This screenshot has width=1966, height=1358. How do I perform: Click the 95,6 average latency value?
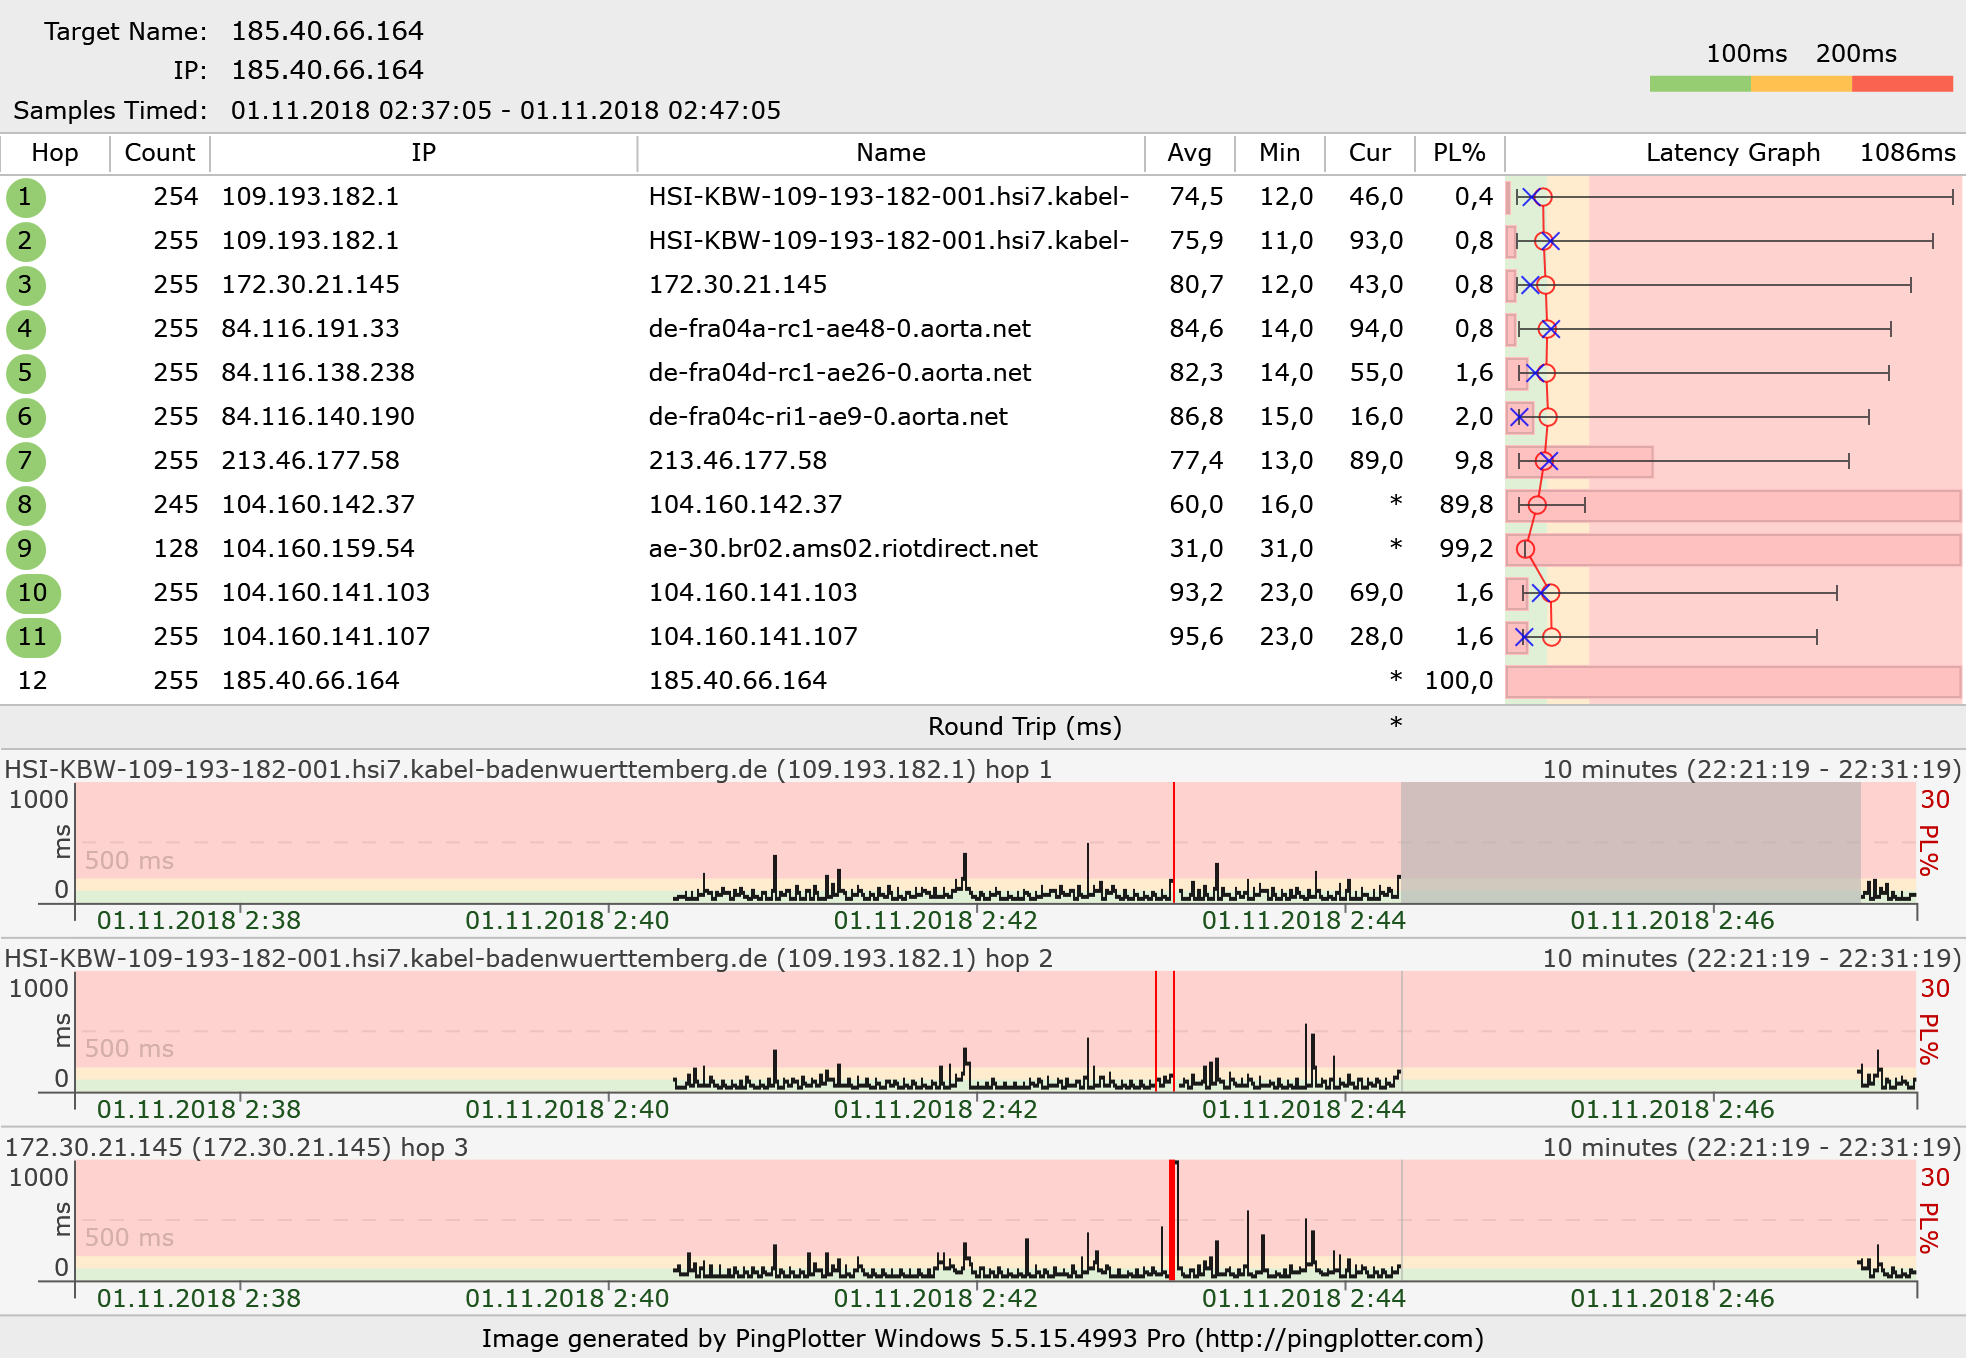coord(1197,637)
